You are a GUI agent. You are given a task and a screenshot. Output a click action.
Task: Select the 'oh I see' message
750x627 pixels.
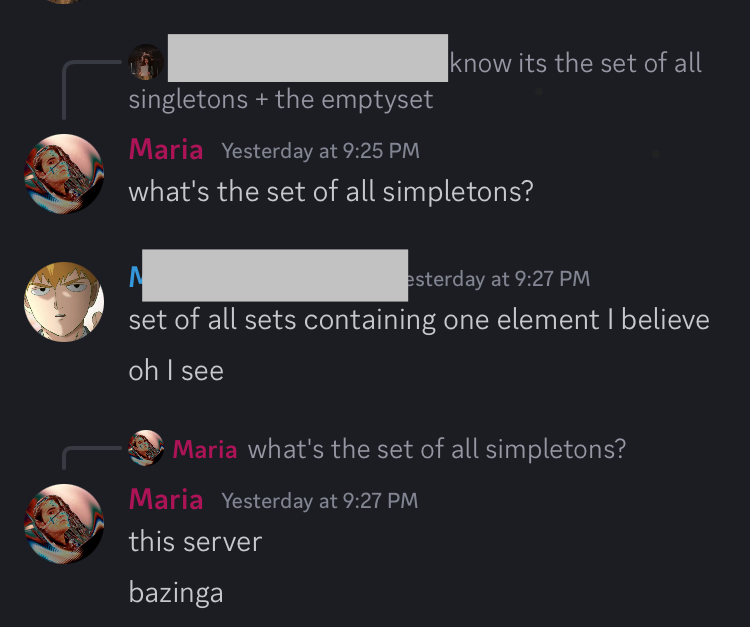176,371
